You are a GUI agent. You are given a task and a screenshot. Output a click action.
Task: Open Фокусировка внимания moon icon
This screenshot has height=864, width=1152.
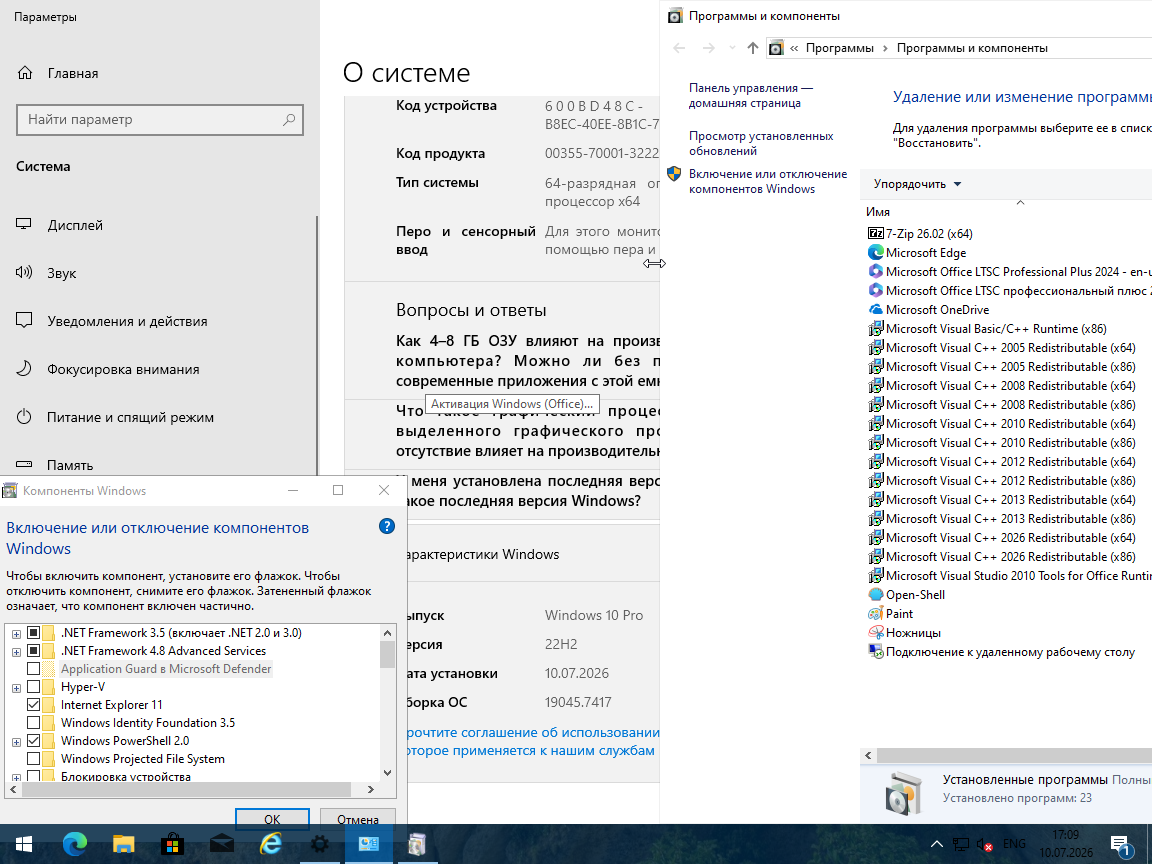point(24,368)
